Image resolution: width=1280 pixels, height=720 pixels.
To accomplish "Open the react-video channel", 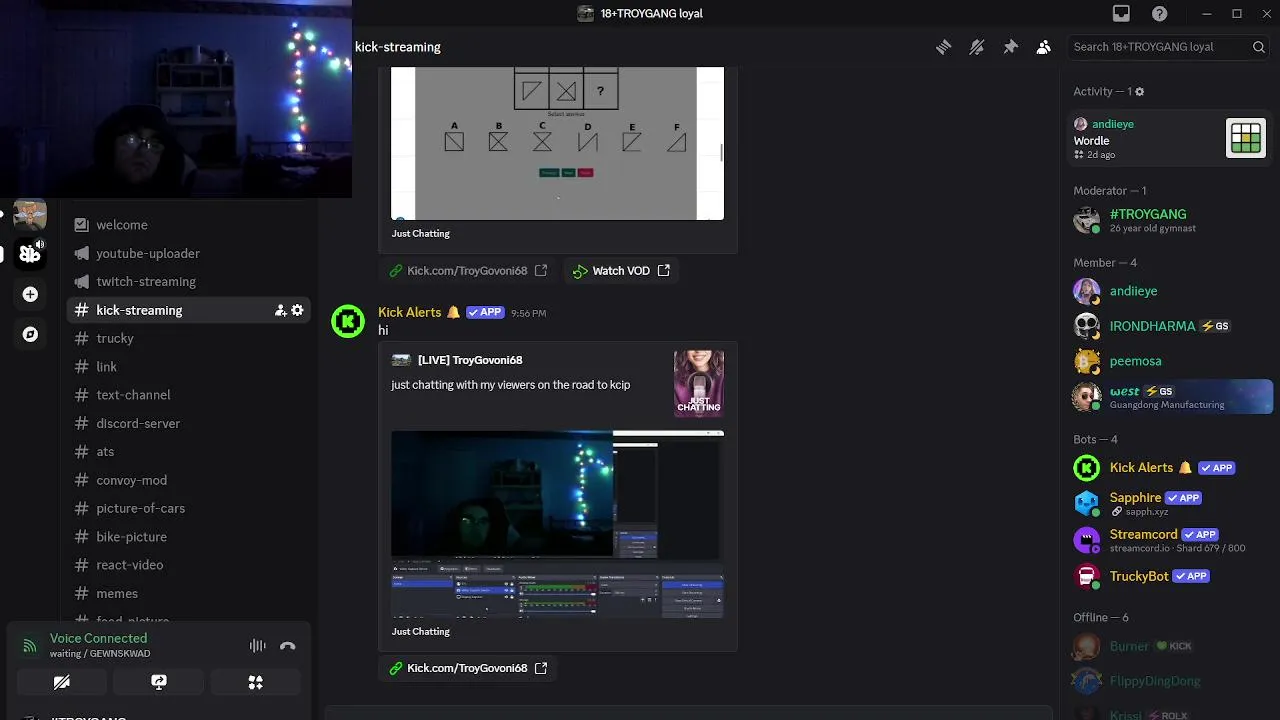I will point(189,565).
